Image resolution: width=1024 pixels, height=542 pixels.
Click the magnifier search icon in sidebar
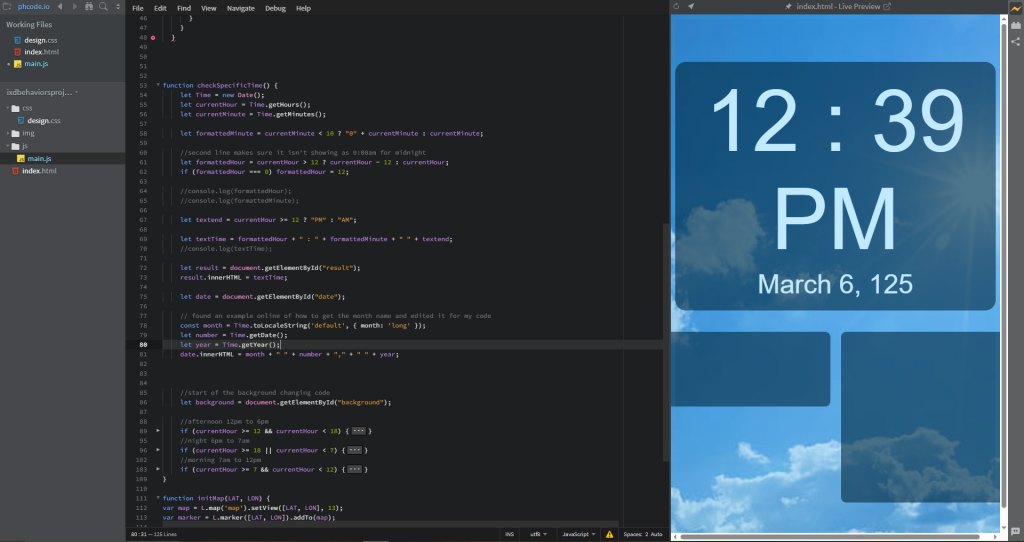click(x=104, y=7)
